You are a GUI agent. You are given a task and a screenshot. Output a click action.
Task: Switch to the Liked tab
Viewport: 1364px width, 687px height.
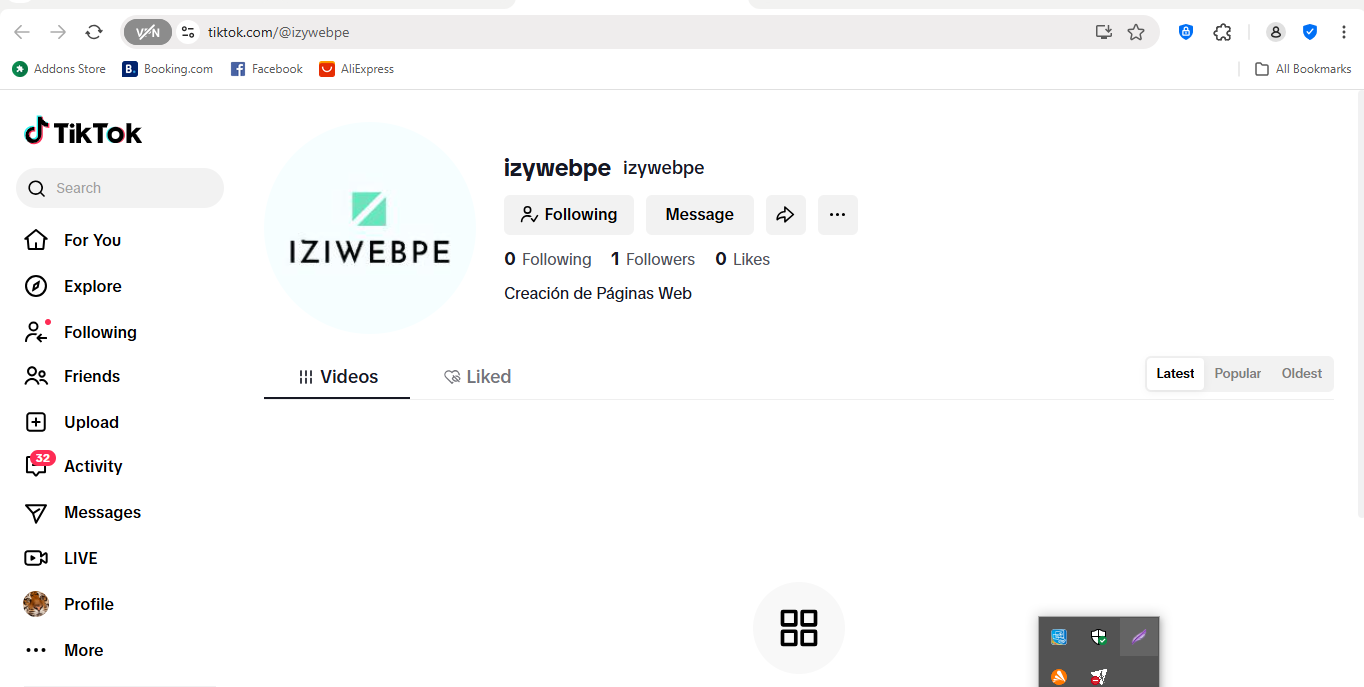click(477, 377)
